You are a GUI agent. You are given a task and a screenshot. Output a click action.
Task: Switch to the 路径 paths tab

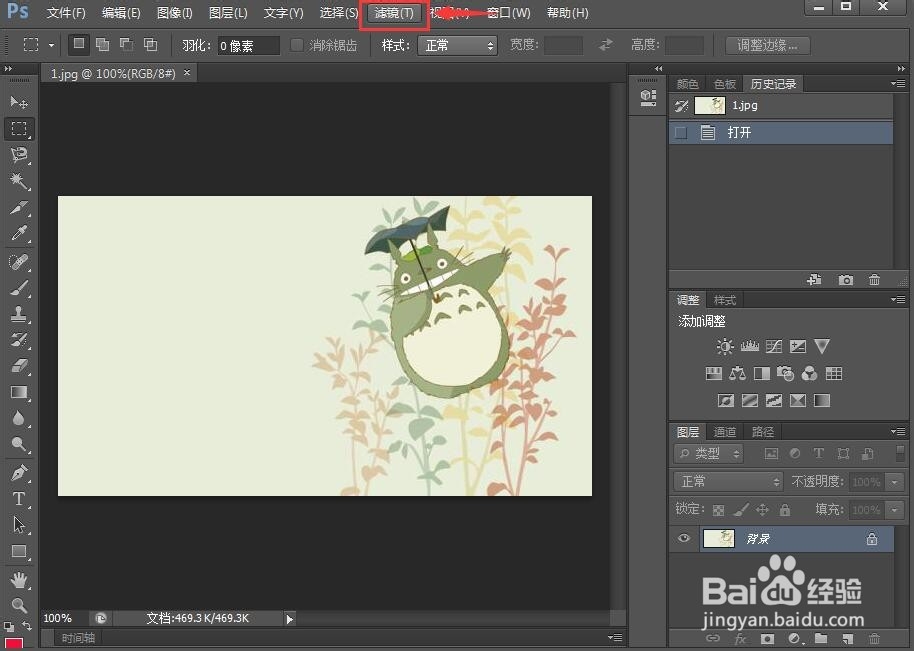(762, 432)
